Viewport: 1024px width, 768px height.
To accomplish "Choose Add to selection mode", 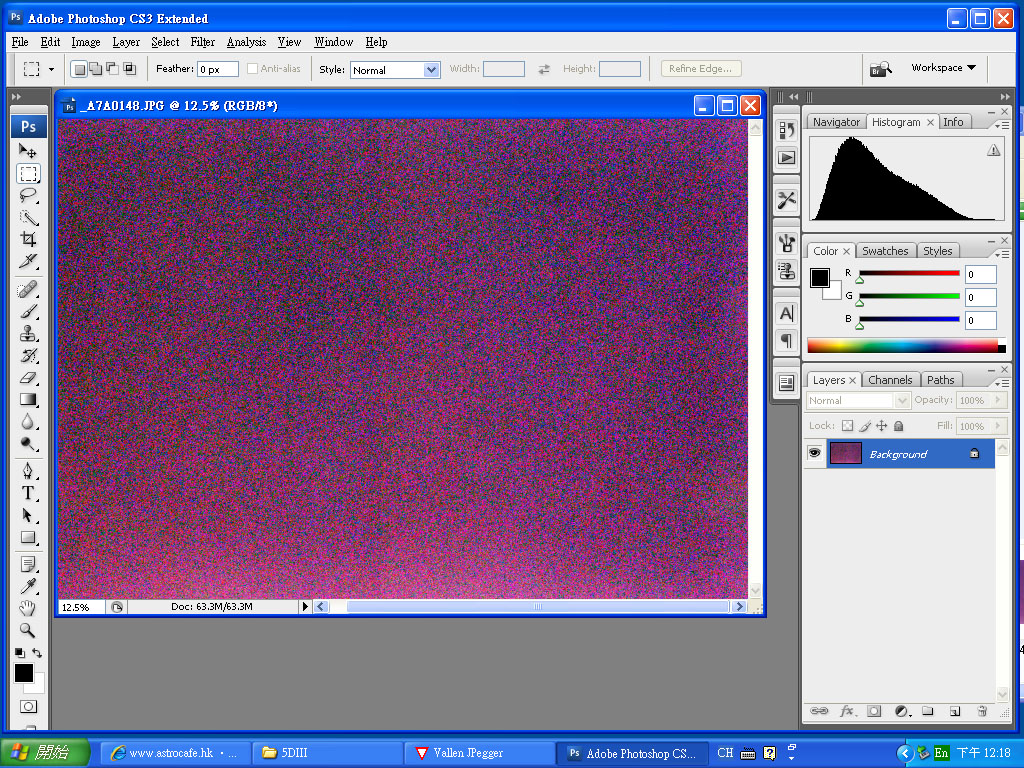I will [95, 69].
